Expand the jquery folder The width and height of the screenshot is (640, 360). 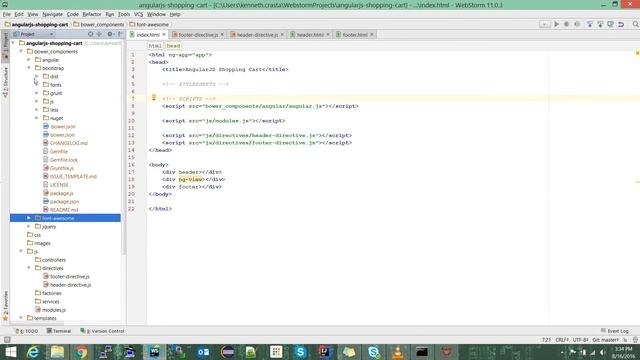coord(29,227)
